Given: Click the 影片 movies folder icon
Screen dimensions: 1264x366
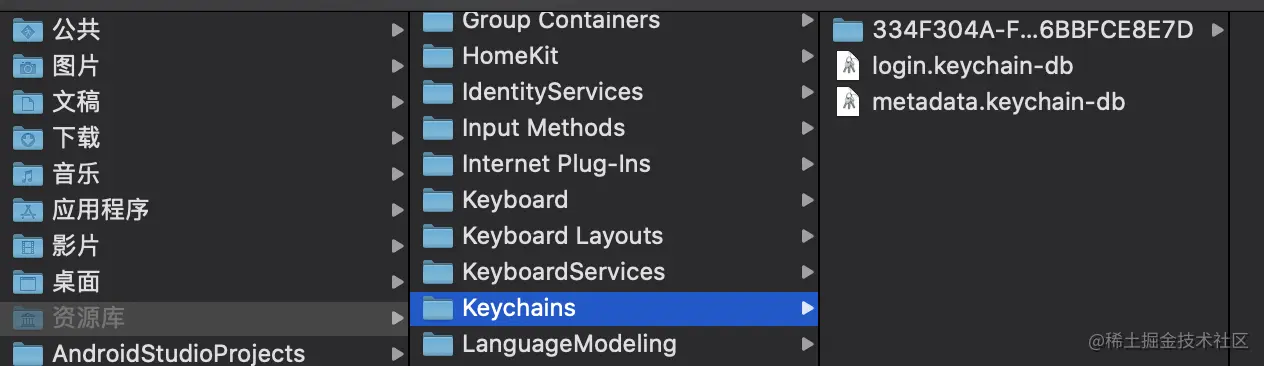Looking at the screenshot, I should 27,246.
